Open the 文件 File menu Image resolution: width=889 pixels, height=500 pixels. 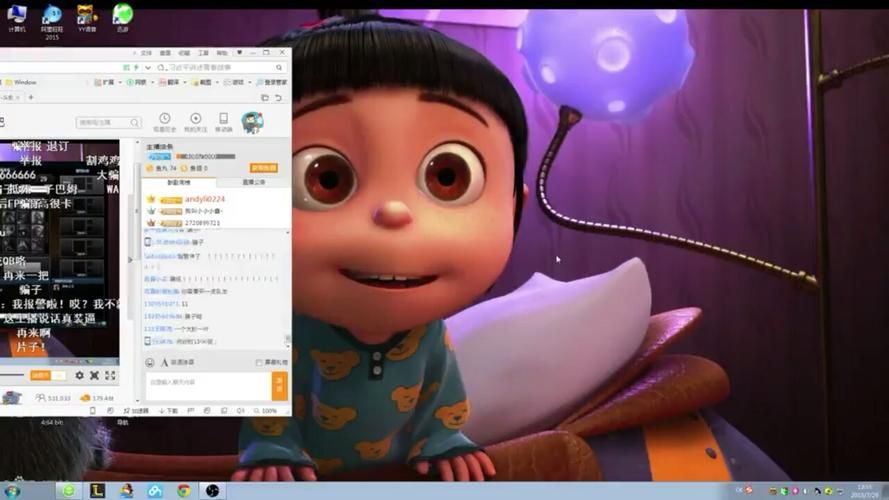click(146, 53)
